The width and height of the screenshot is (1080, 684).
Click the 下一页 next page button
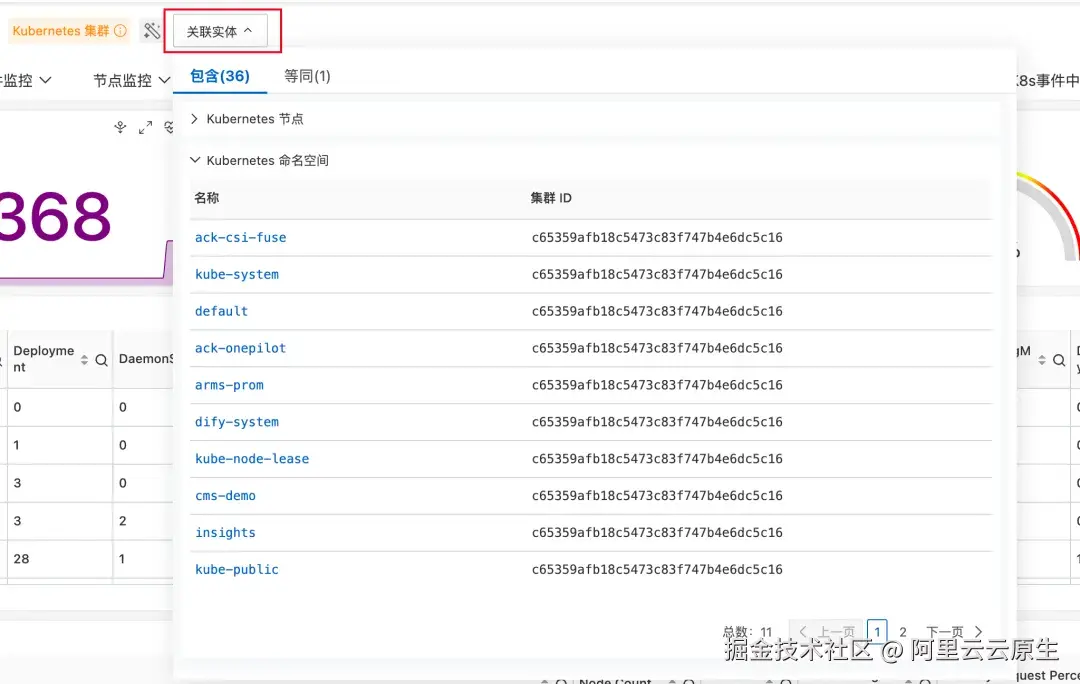(955, 632)
